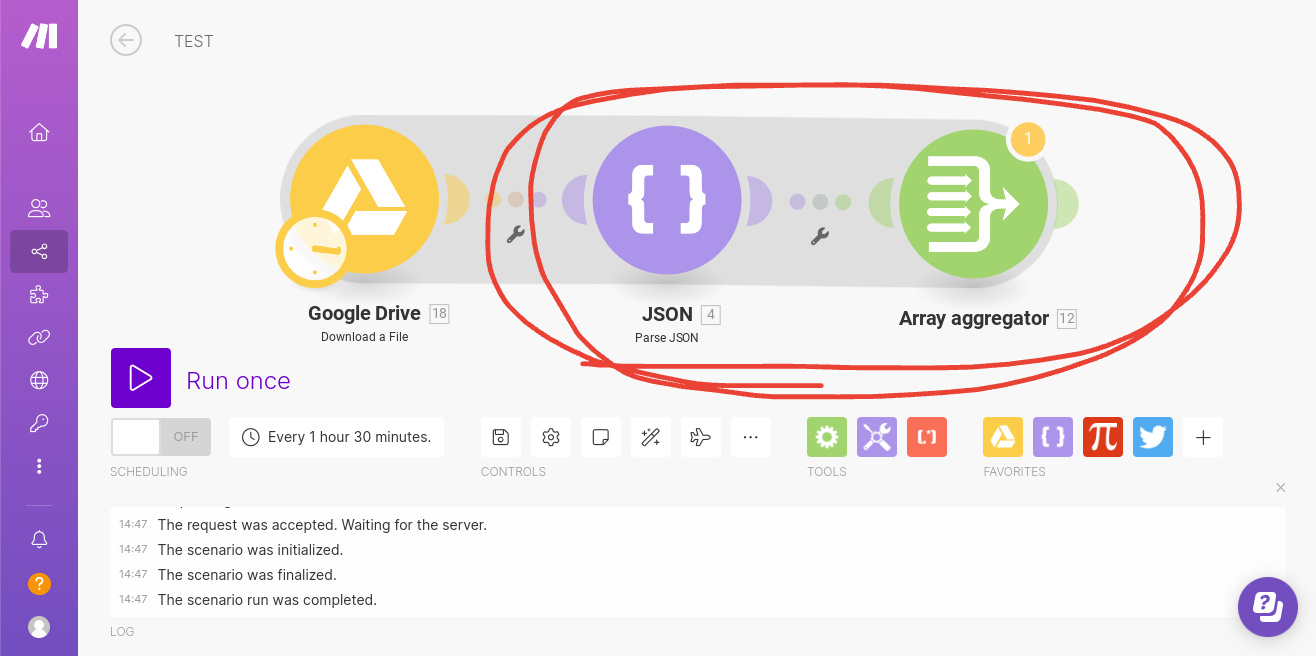Click the wrench between Google Drive and JSON
Viewport: 1316px width, 656px height.
516,235
